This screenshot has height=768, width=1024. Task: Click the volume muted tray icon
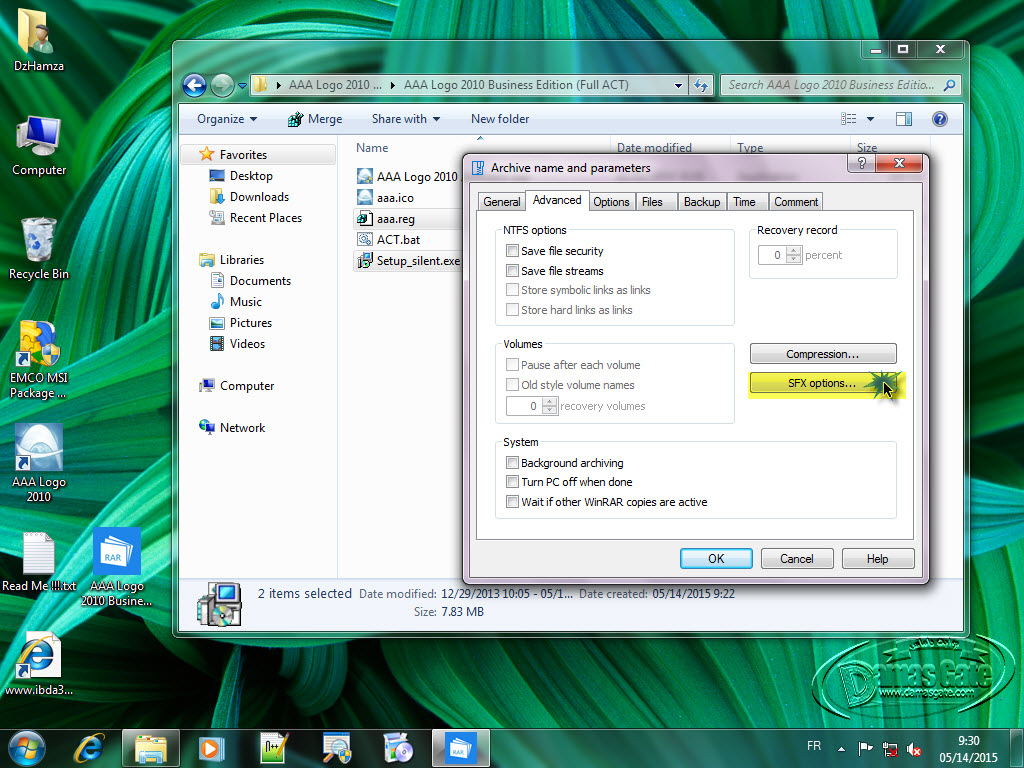click(x=914, y=749)
